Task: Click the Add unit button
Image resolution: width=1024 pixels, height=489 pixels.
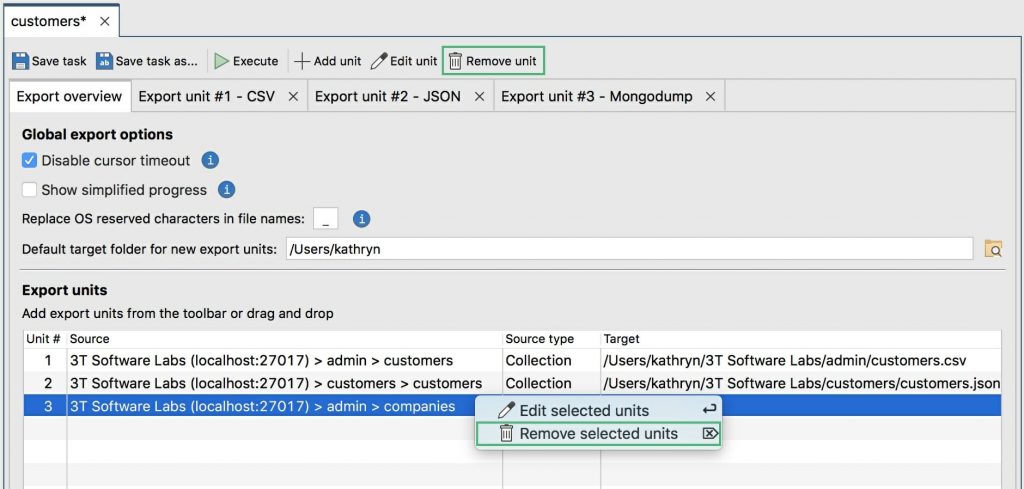Action: tap(328, 61)
